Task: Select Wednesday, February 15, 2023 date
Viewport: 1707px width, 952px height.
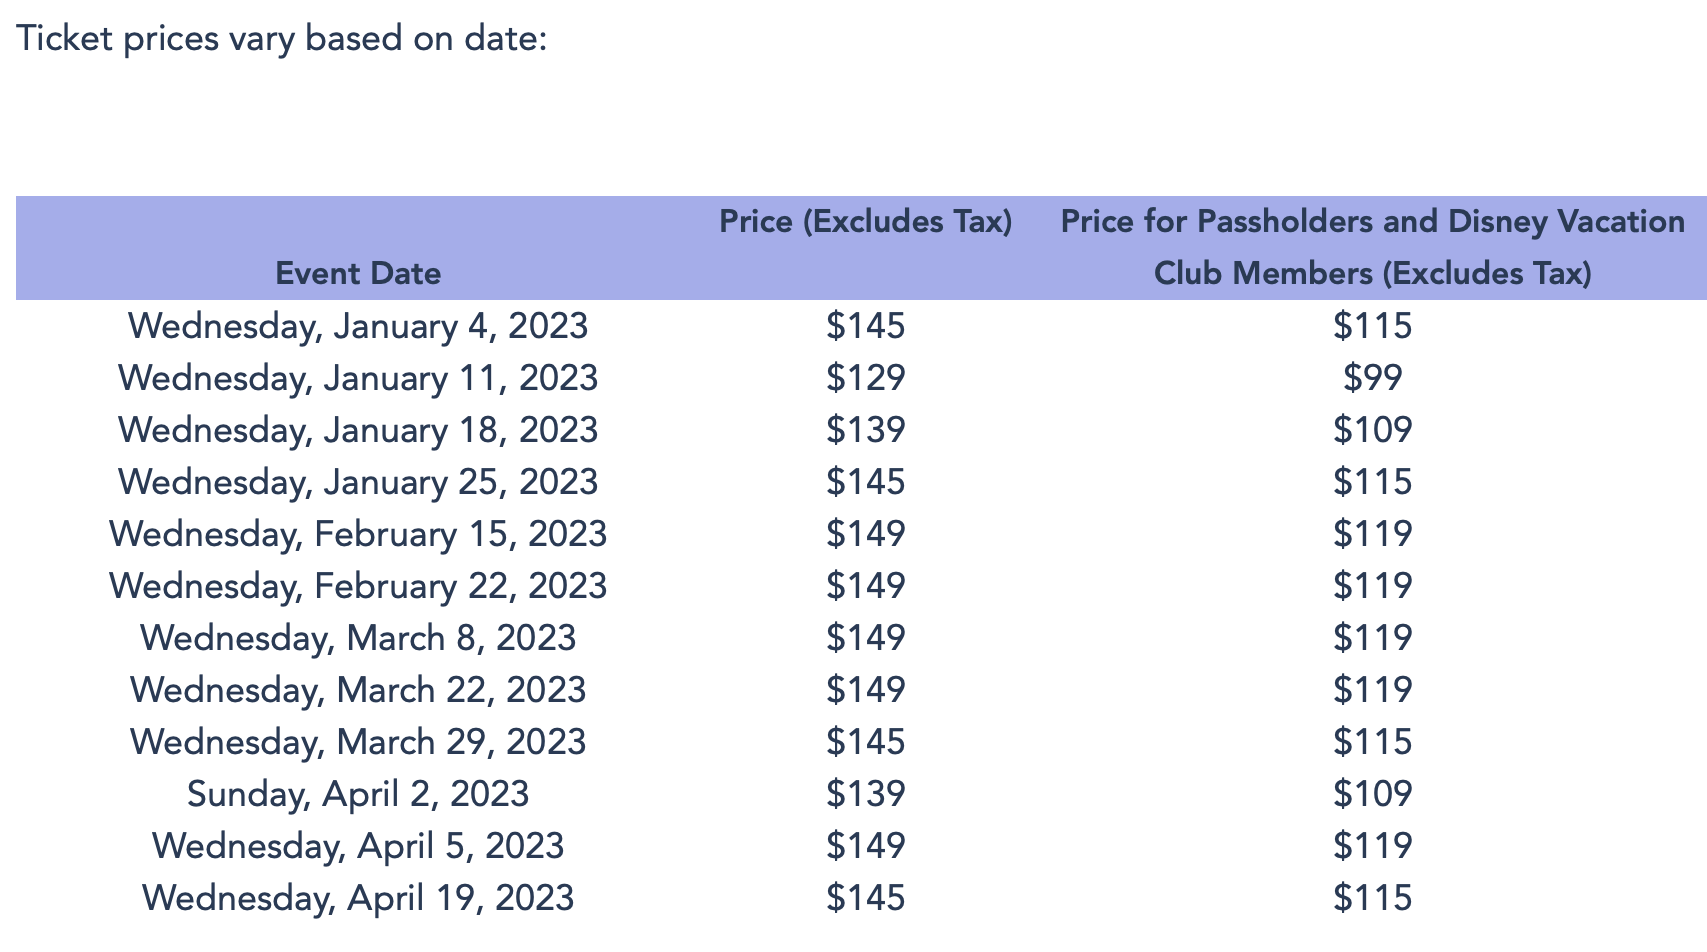Action: [358, 534]
